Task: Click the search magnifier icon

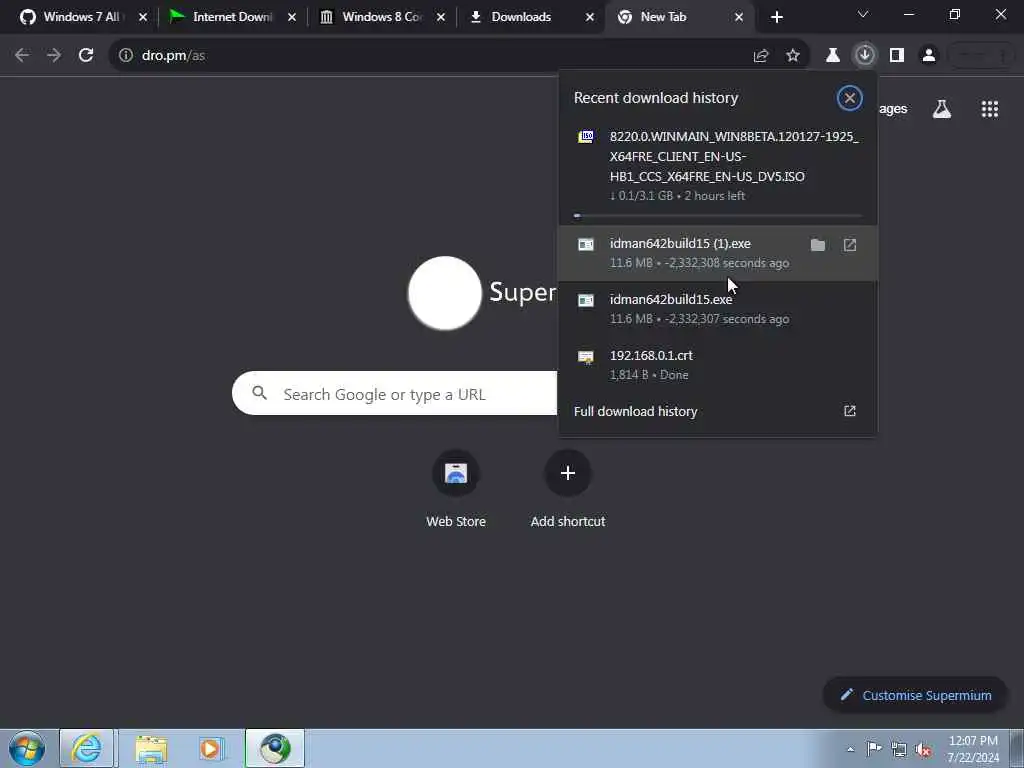Action: pyautogui.click(x=259, y=393)
